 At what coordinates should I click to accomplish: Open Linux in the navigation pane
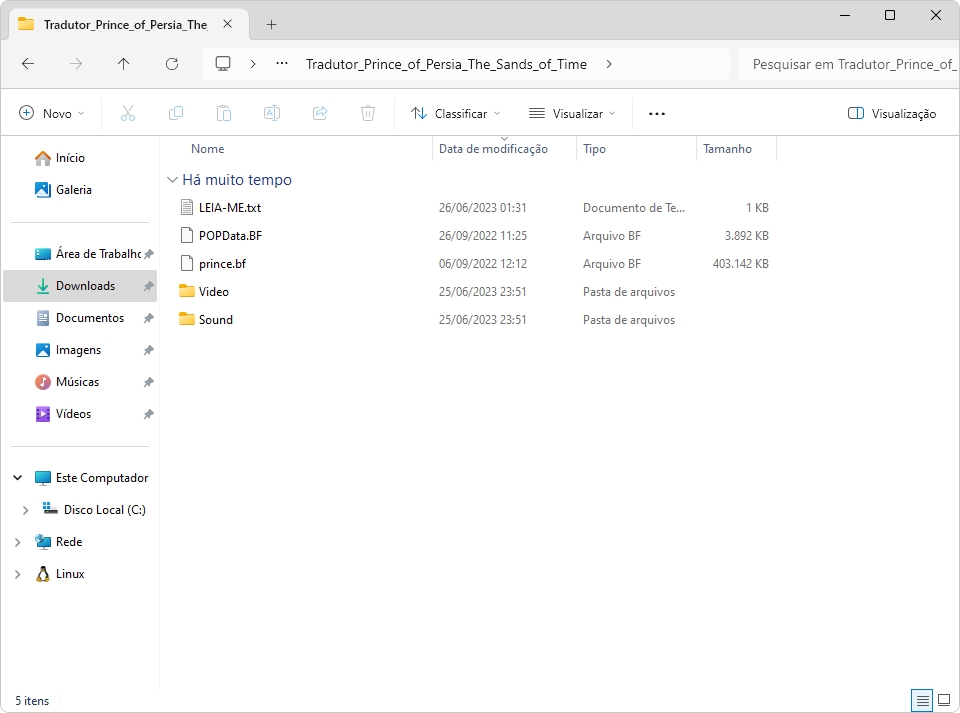(60, 573)
